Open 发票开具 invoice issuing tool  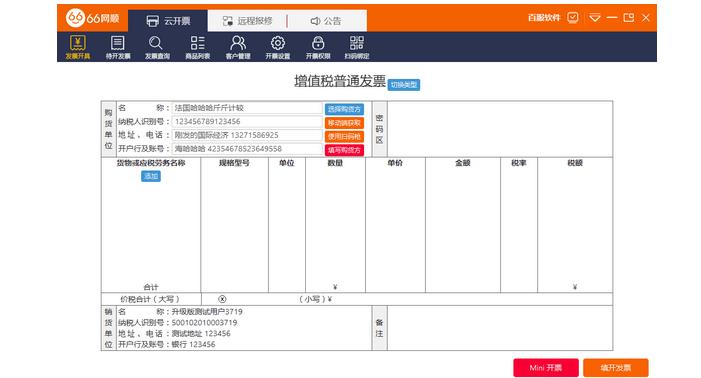pos(78,47)
